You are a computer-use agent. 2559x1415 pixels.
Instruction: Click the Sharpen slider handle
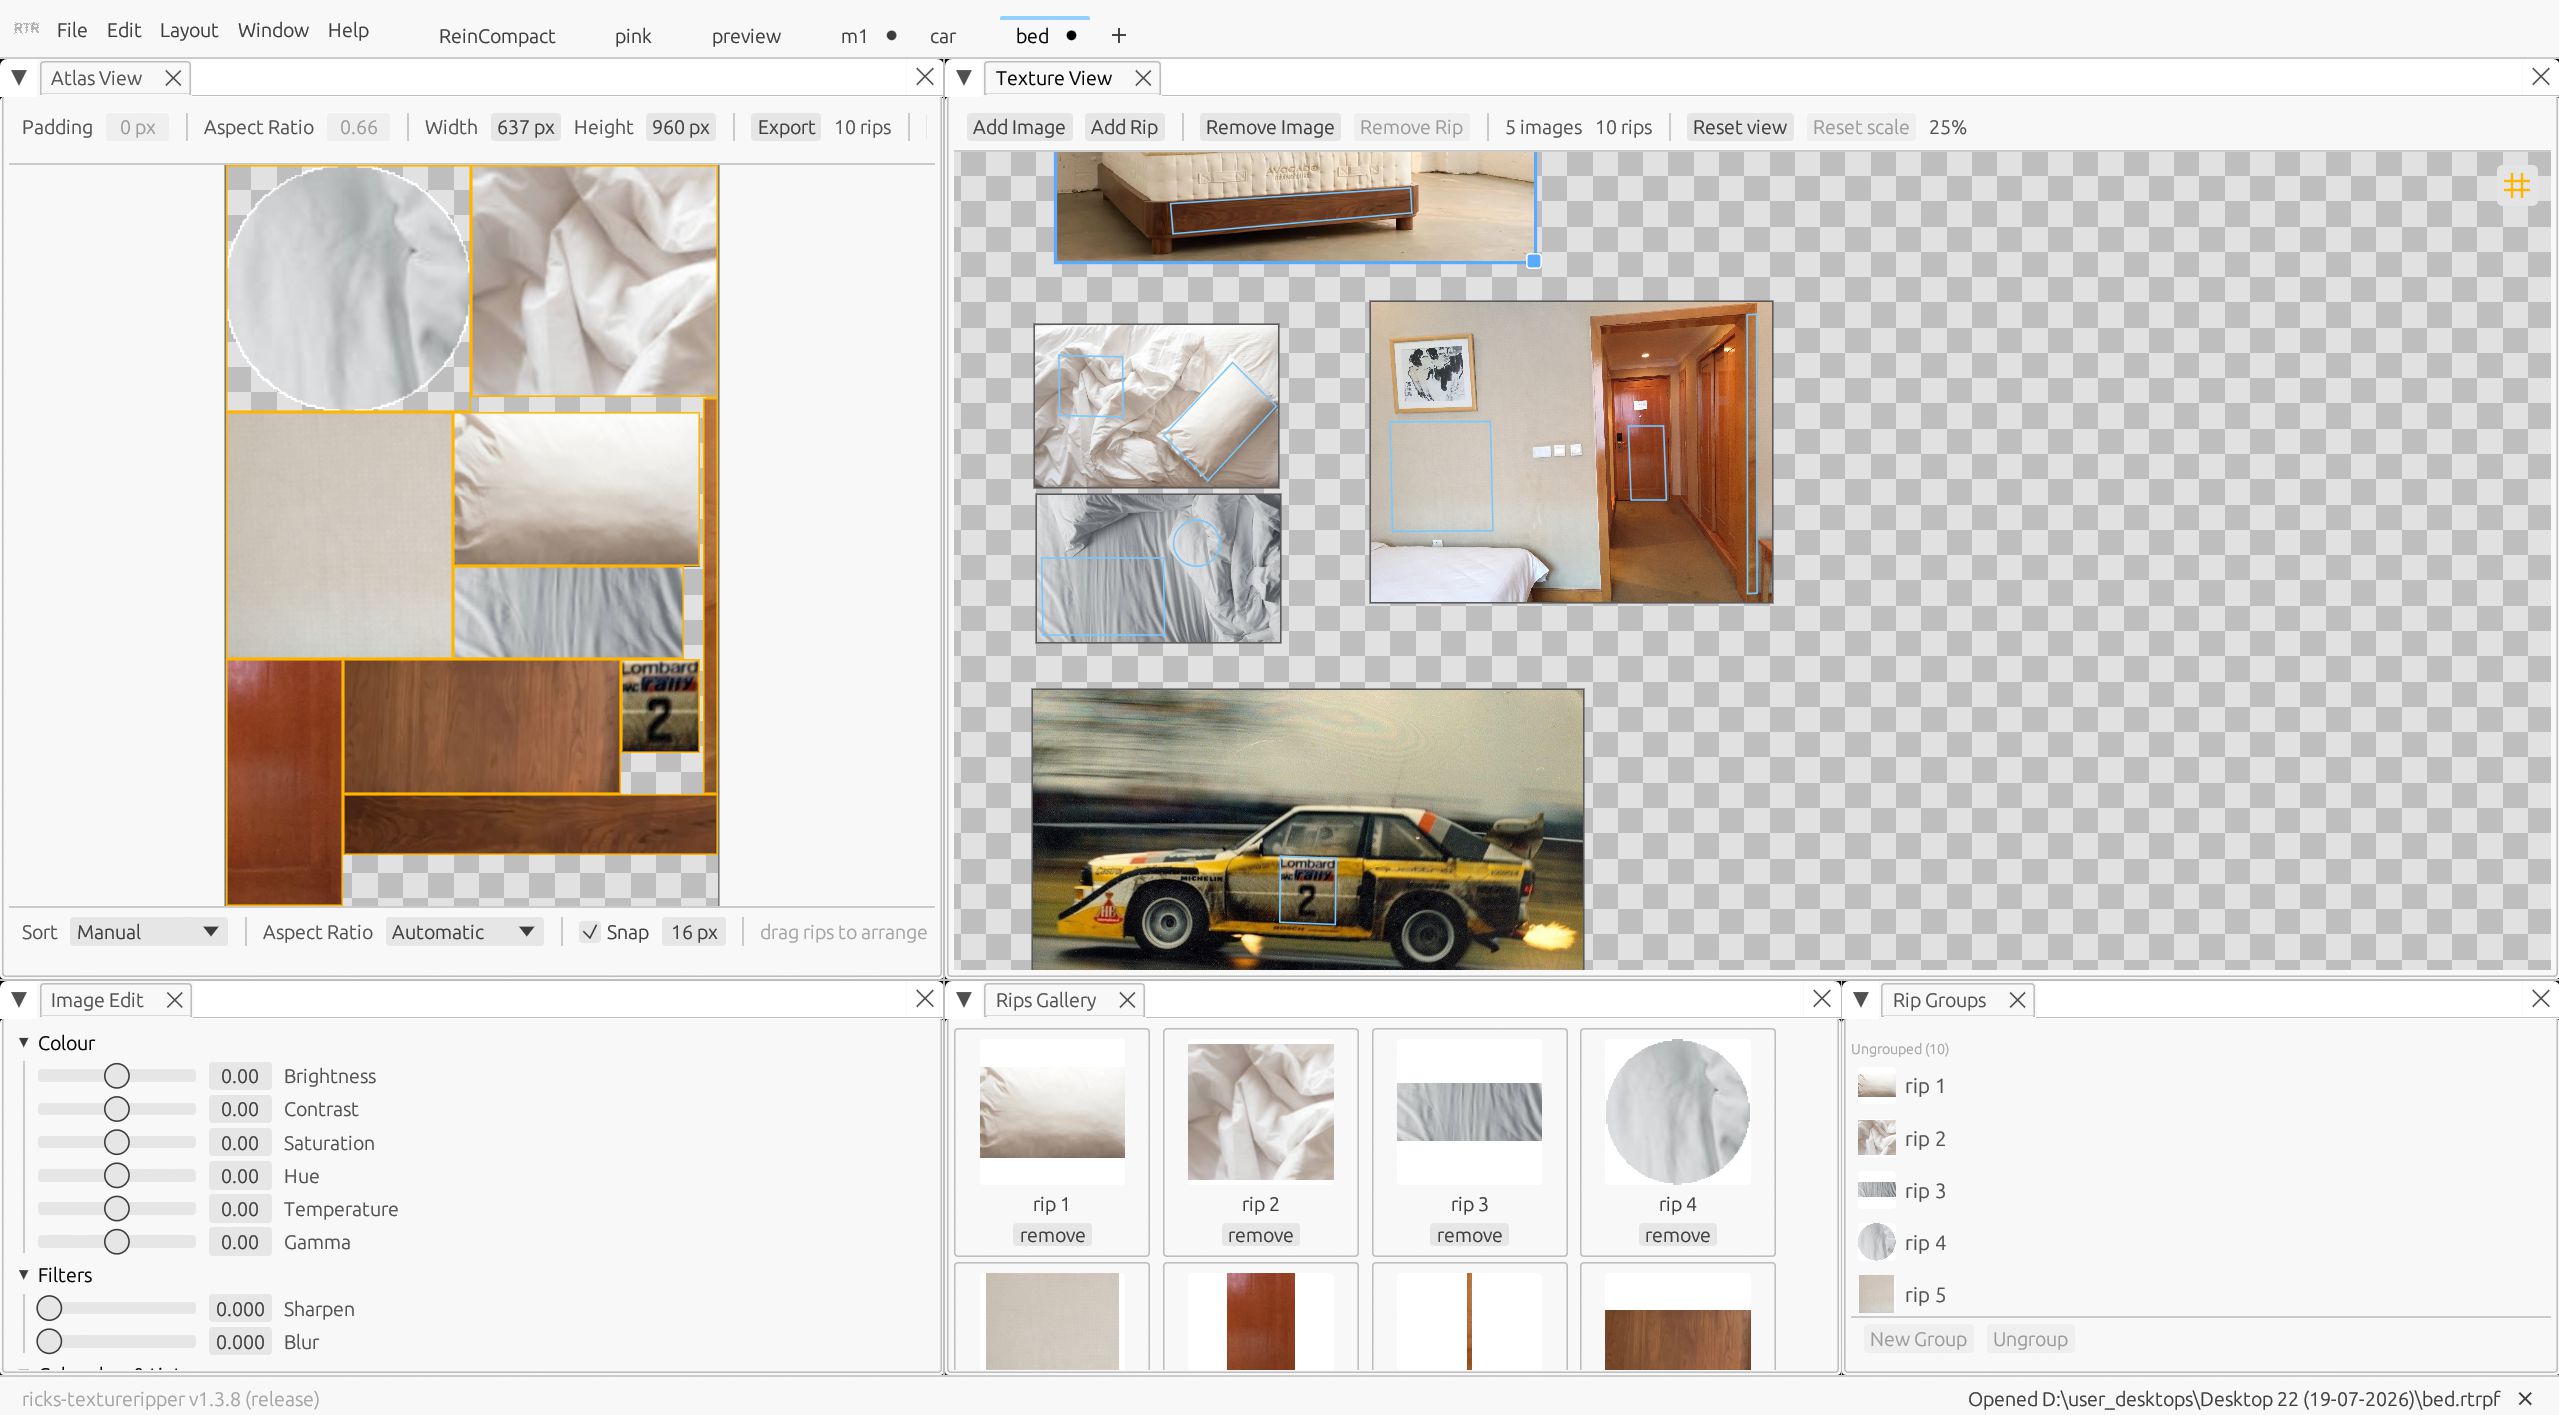(x=49, y=1308)
